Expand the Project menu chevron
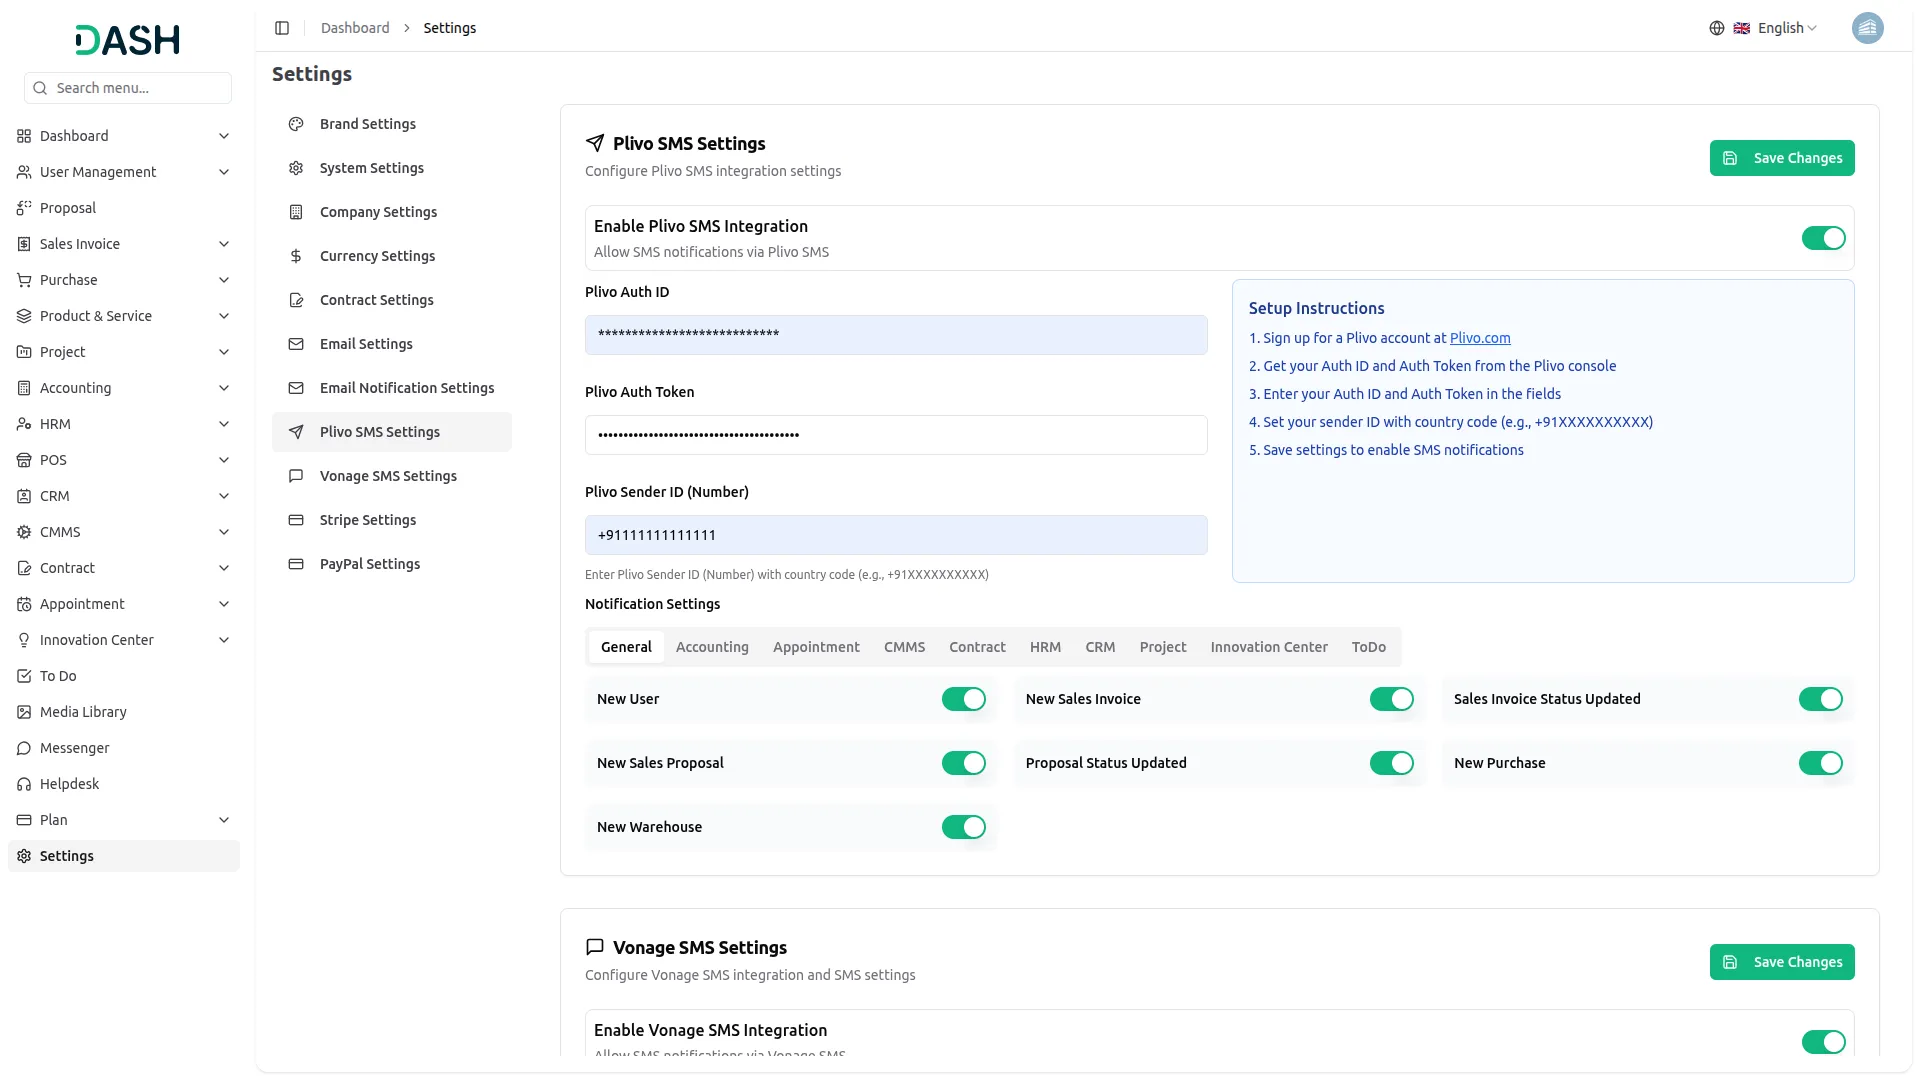Viewport: 1920px width, 1080px height. click(224, 352)
